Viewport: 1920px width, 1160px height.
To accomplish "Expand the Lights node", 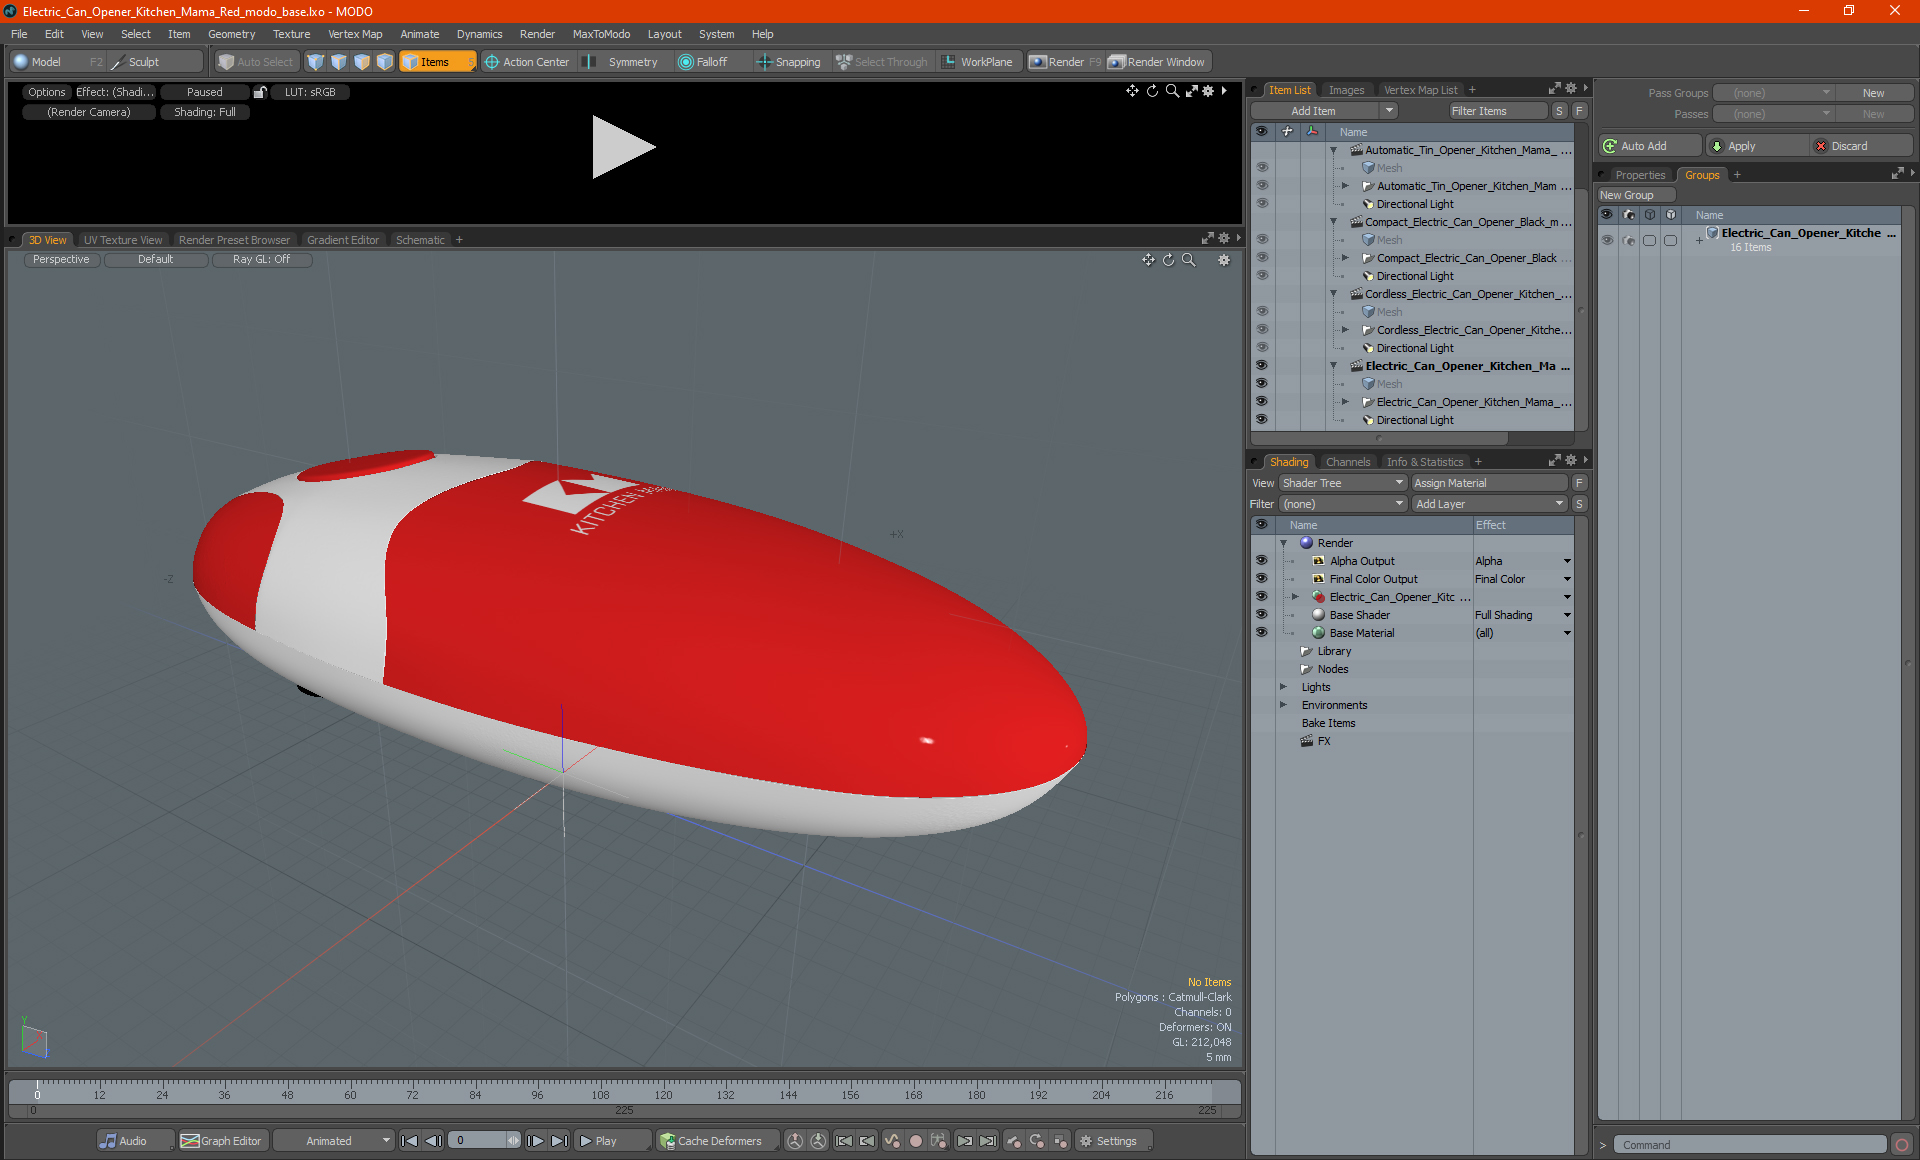I will [x=1284, y=687].
